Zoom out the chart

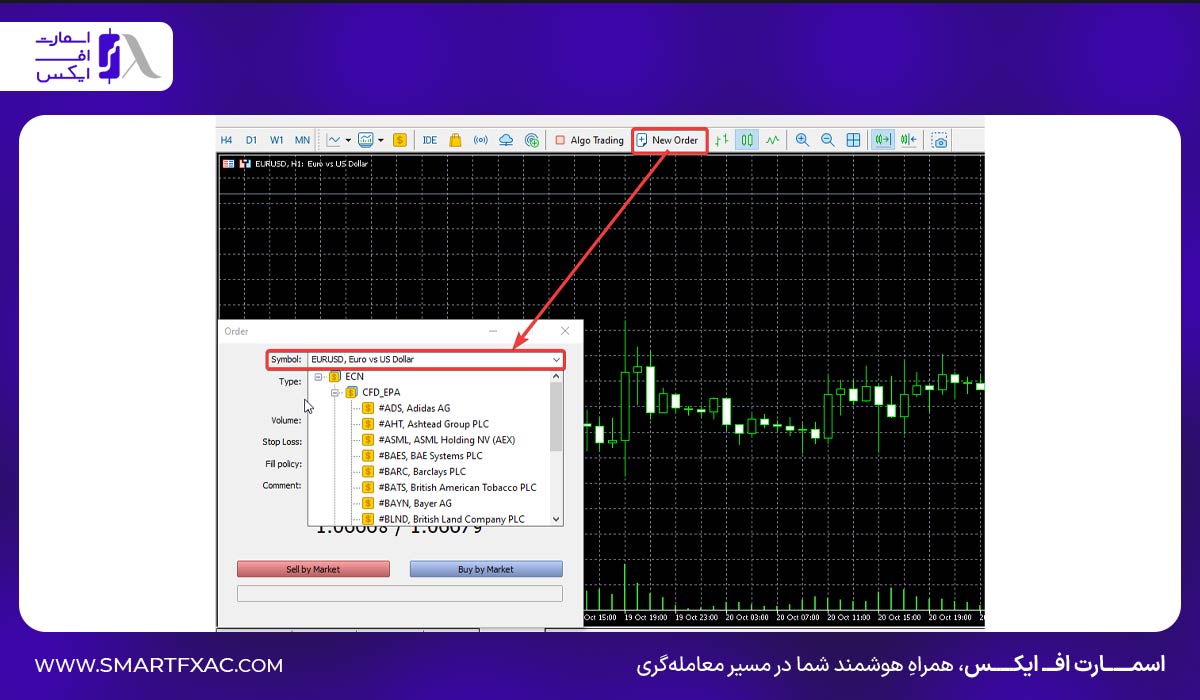(x=827, y=141)
